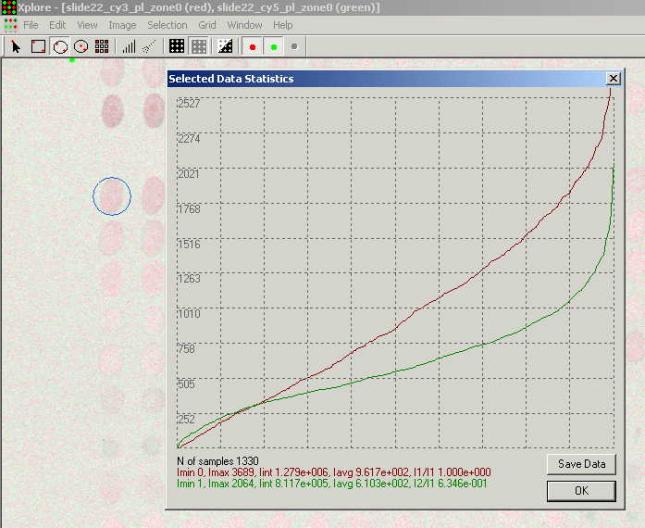Click the gray grid display icon

tap(199, 46)
